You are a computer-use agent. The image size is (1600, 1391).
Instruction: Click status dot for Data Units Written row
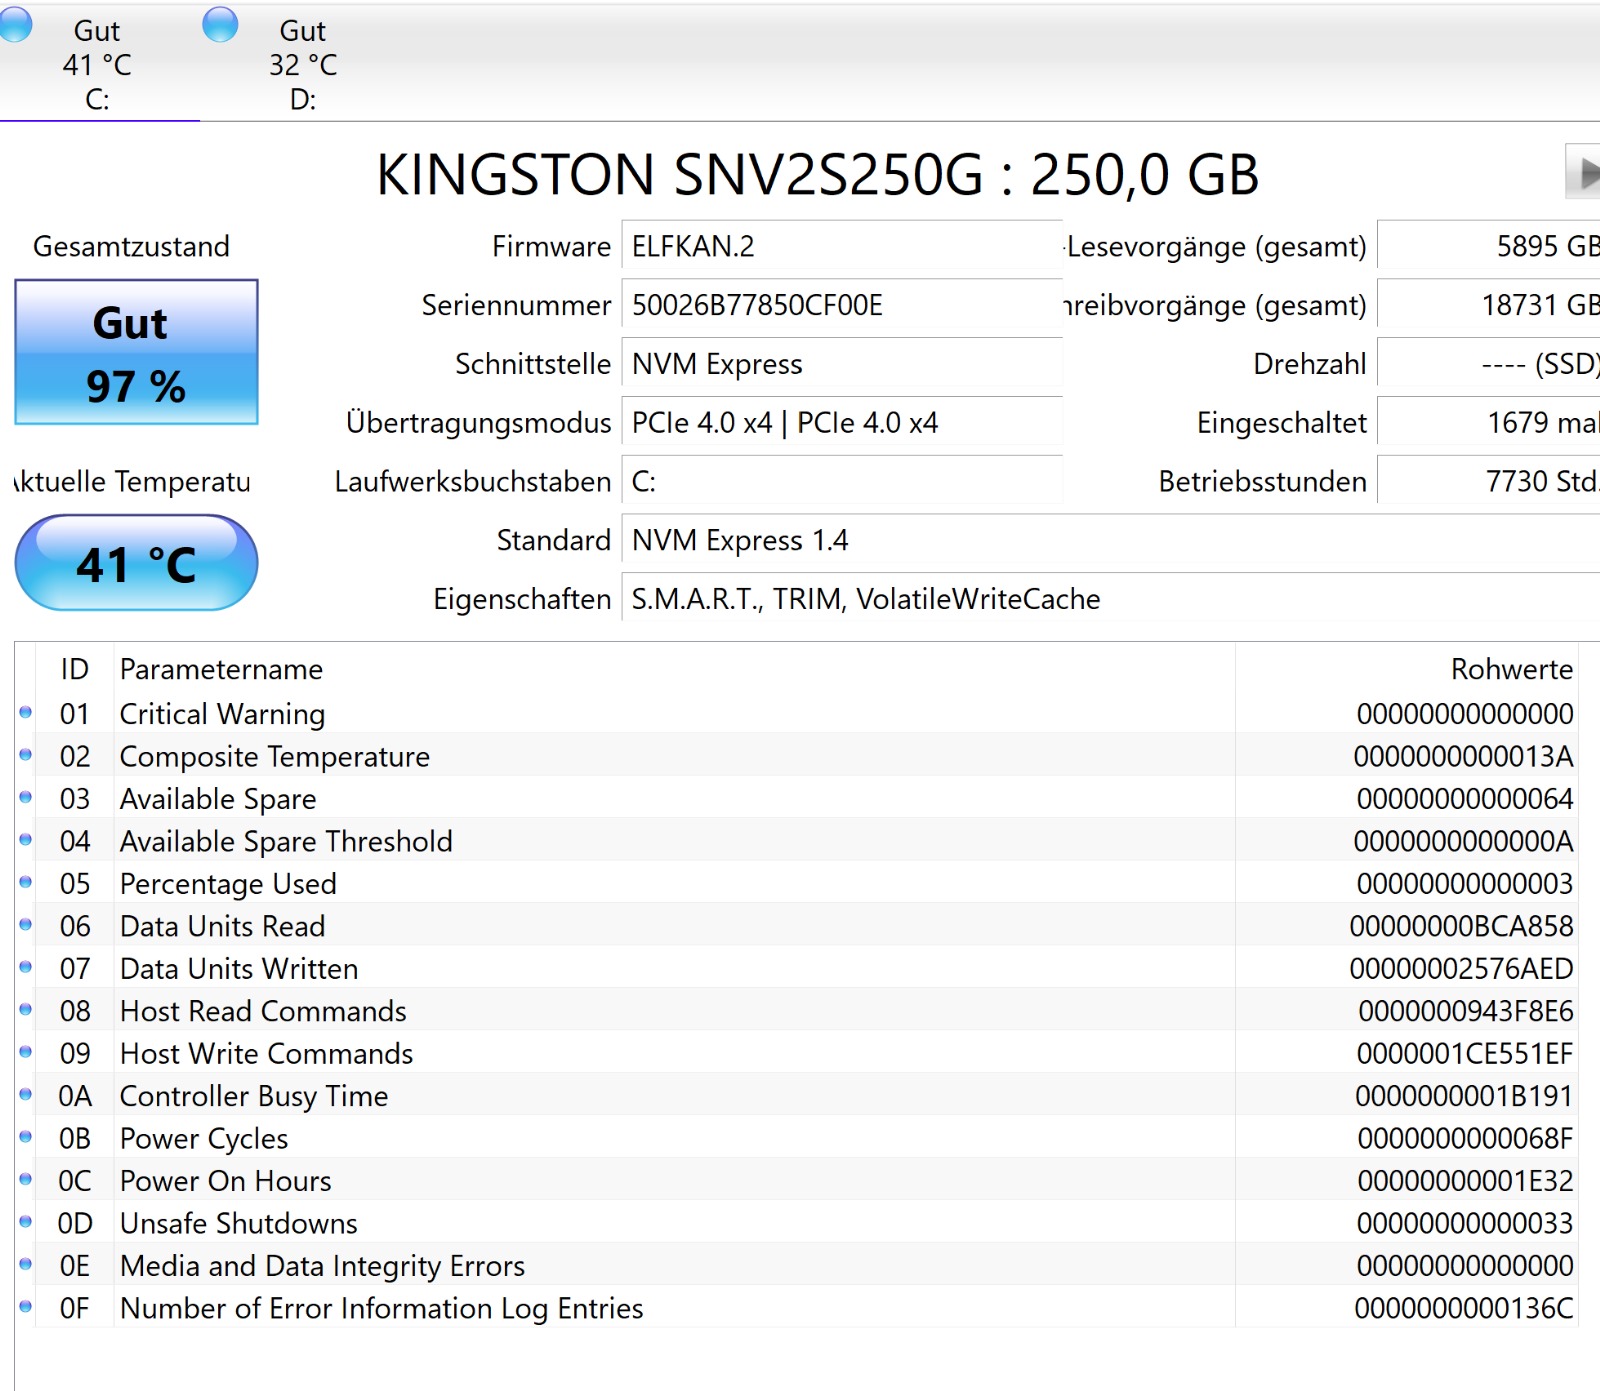pos(26,967)
